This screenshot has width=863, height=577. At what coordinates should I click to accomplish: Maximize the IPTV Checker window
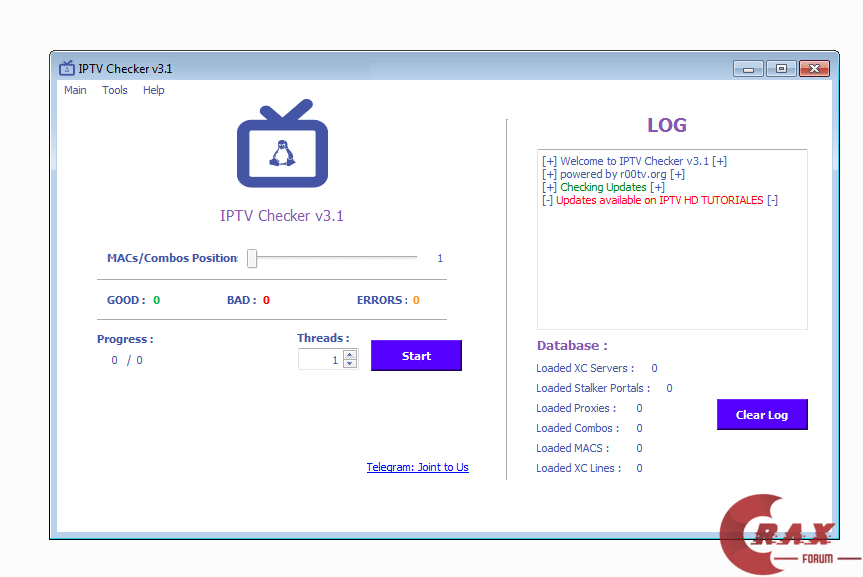click(781, 69)
